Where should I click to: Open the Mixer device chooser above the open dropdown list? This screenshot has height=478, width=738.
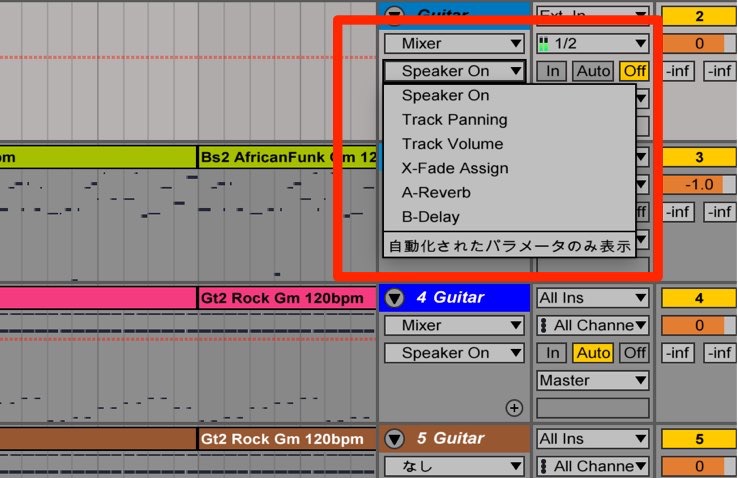[x=454, y=43]
